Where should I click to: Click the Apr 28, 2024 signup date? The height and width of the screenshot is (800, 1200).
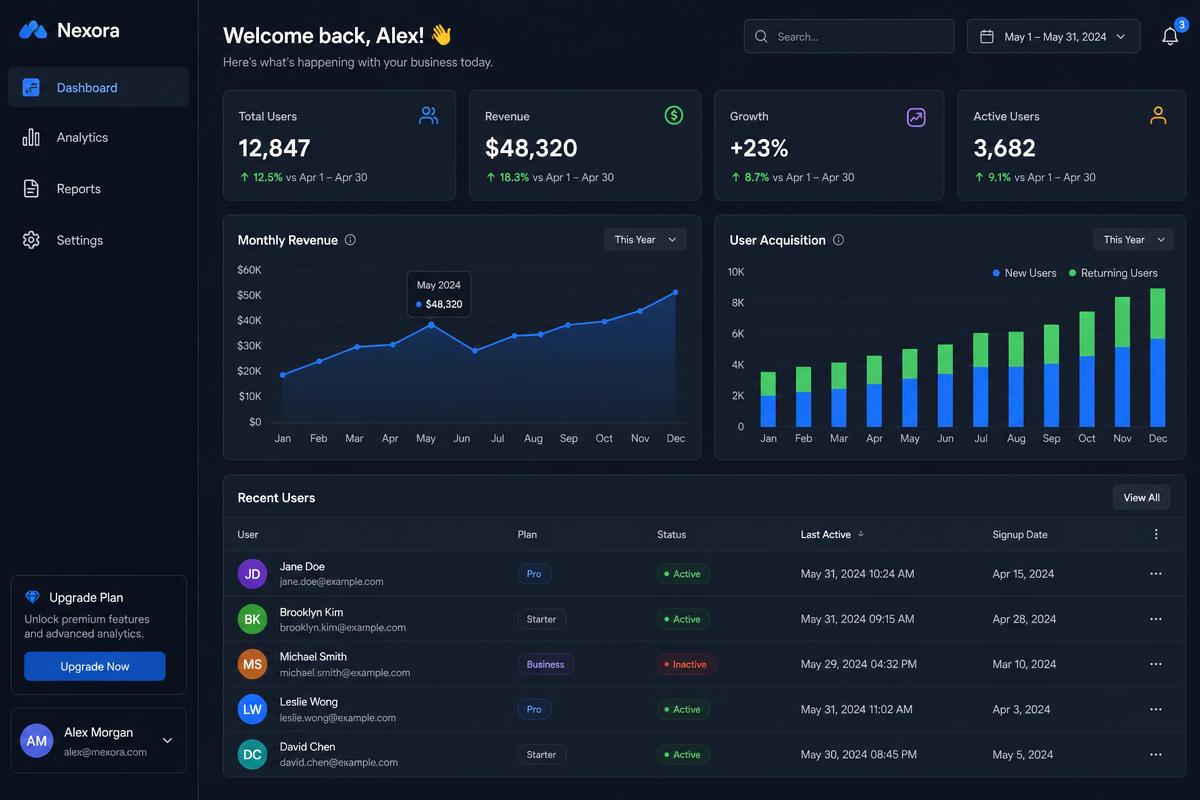tap(1024, 619)
